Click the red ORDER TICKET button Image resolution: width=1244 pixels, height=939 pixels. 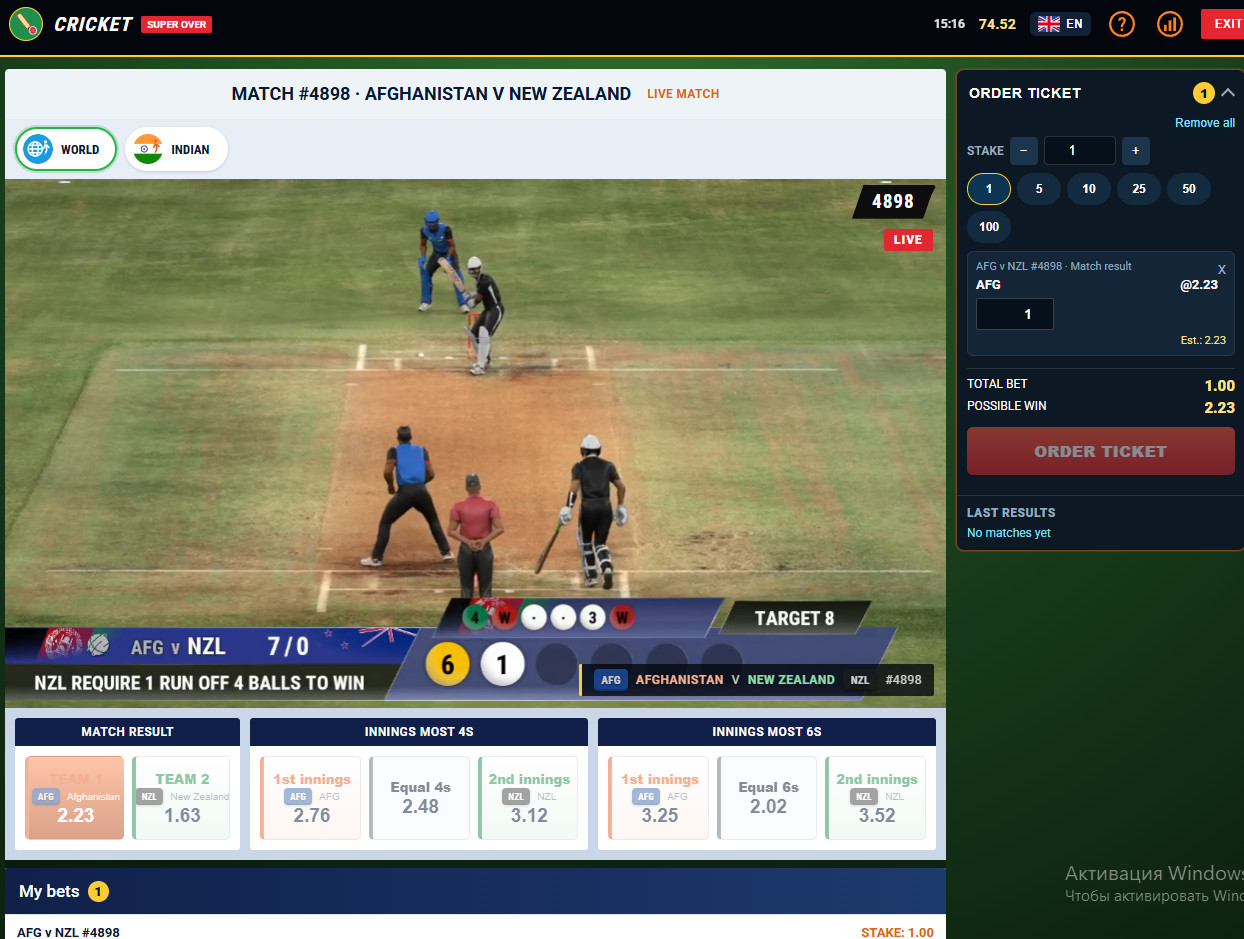(1101, 451)
